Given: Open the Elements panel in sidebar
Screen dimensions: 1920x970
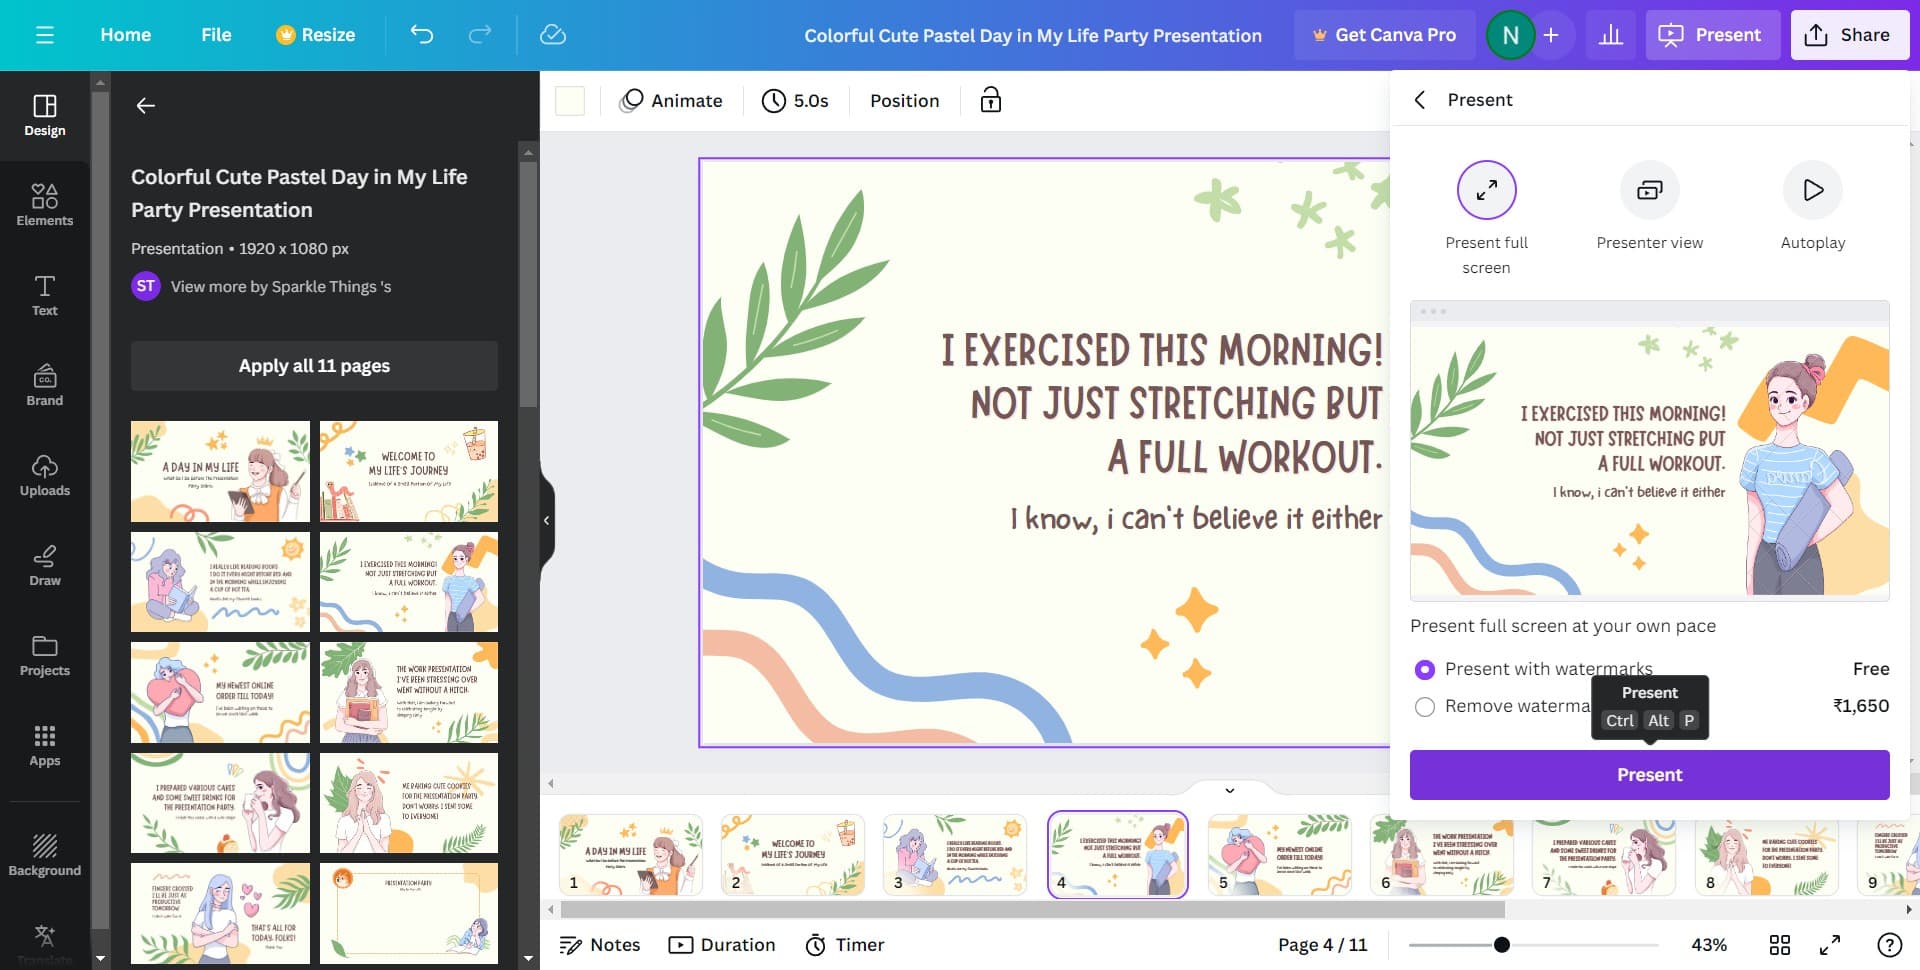Looking at the screenshot, I should pyautogui.click(x=44, y=205).
